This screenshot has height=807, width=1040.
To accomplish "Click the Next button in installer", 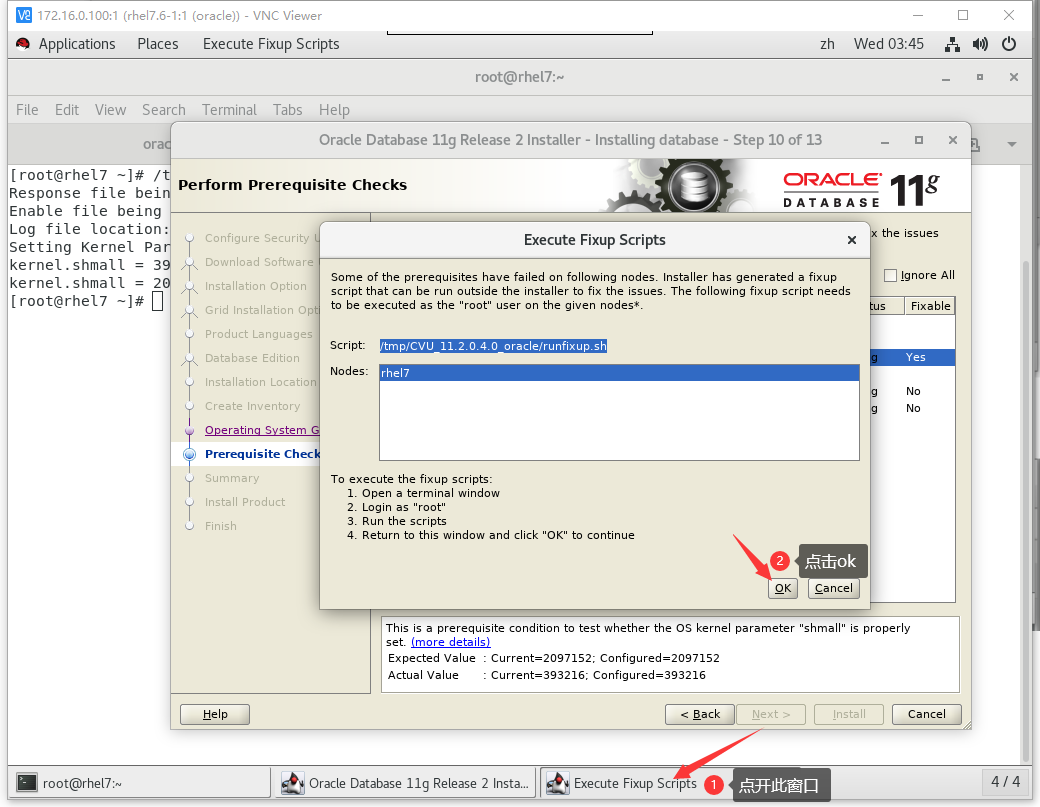I will pyautogui.click(x=771, y=714).
